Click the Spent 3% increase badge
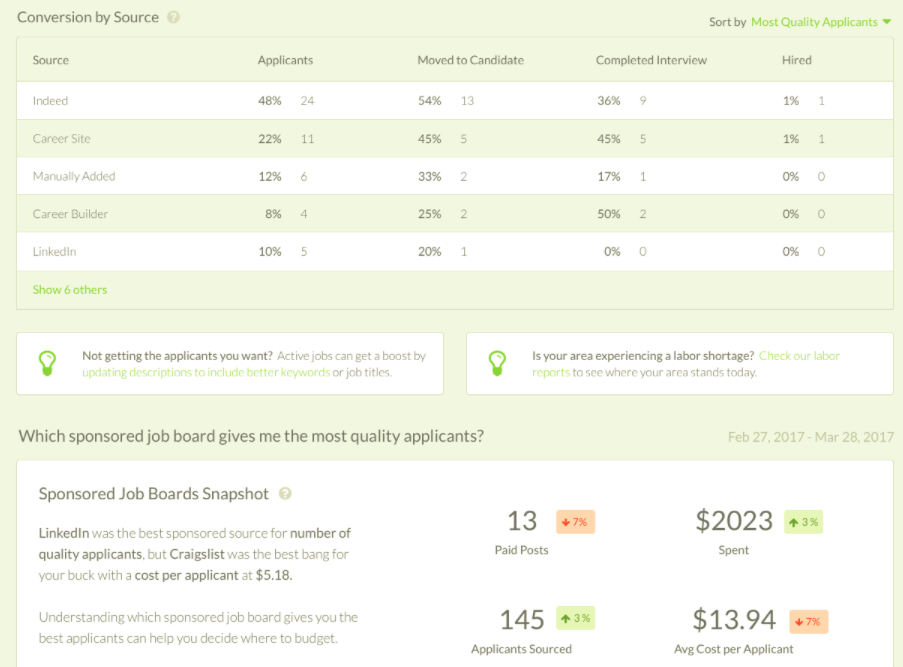The image size is (903, 667). click(x=802, y=521)
